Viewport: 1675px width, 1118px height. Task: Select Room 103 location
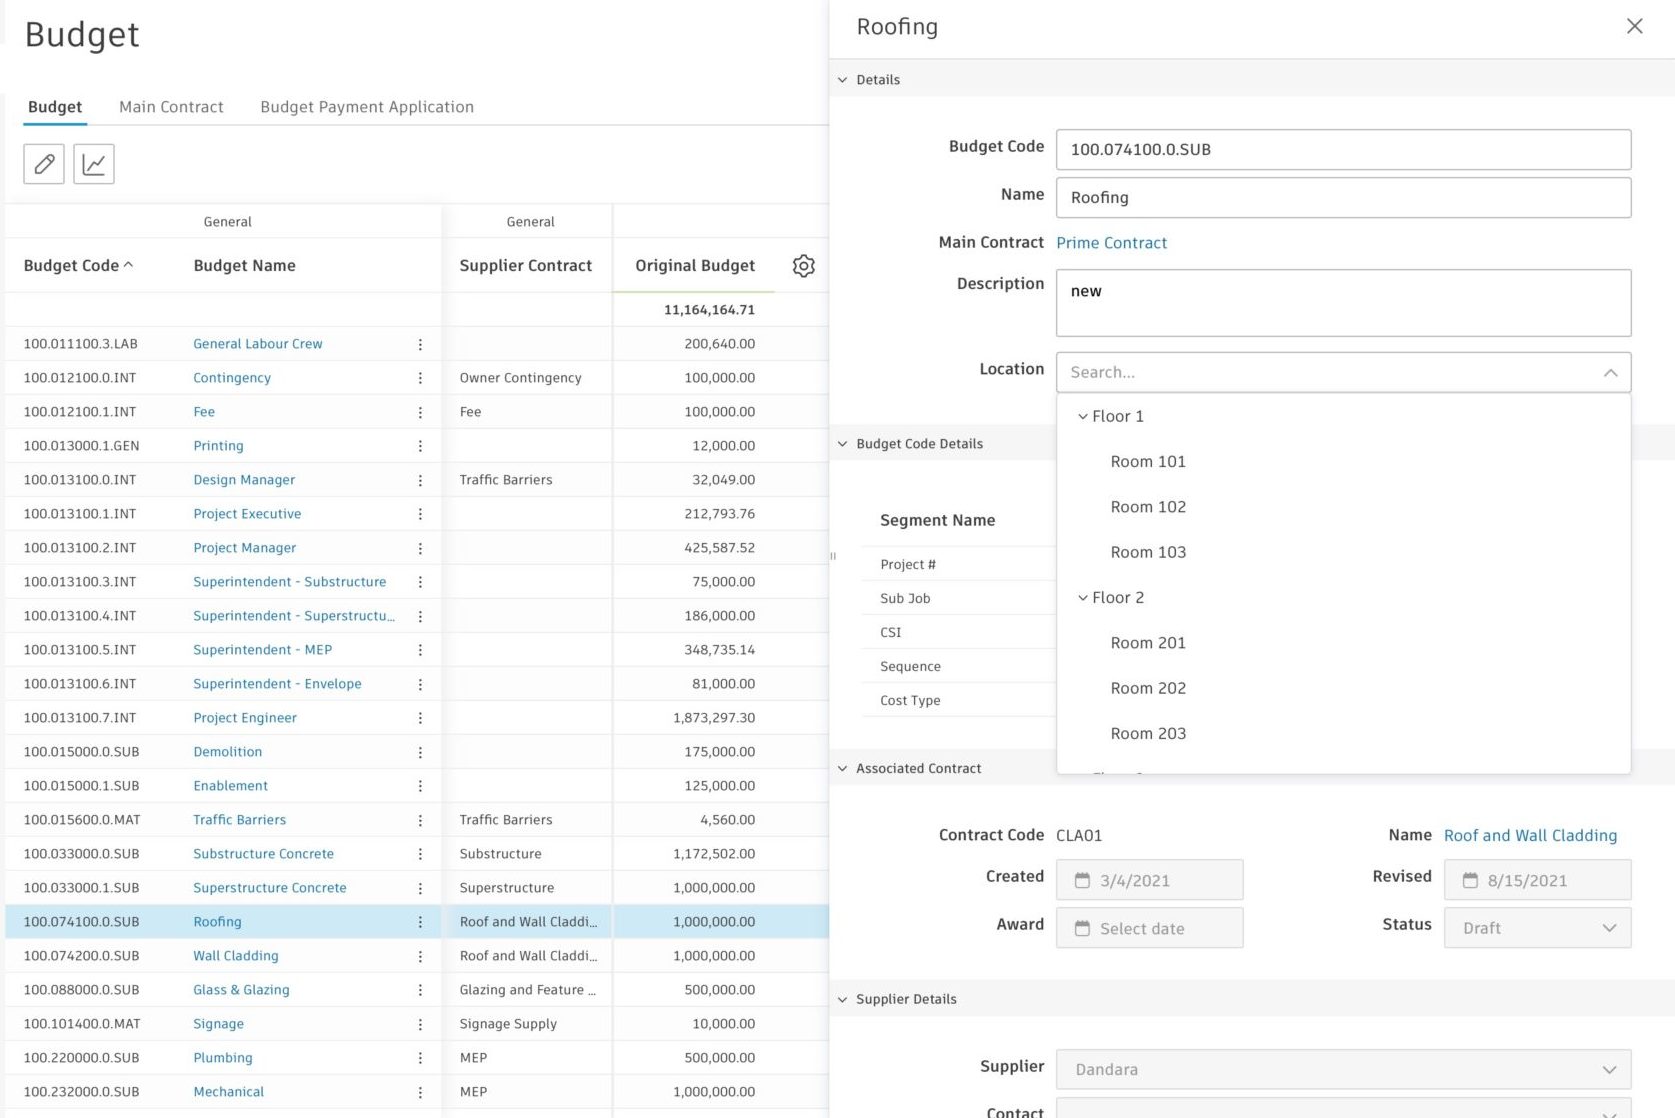(1148, 552)
